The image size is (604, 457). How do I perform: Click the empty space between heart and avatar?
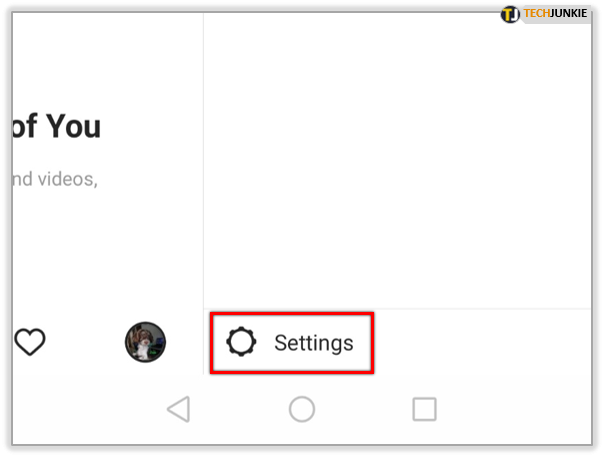pos(85,342)
